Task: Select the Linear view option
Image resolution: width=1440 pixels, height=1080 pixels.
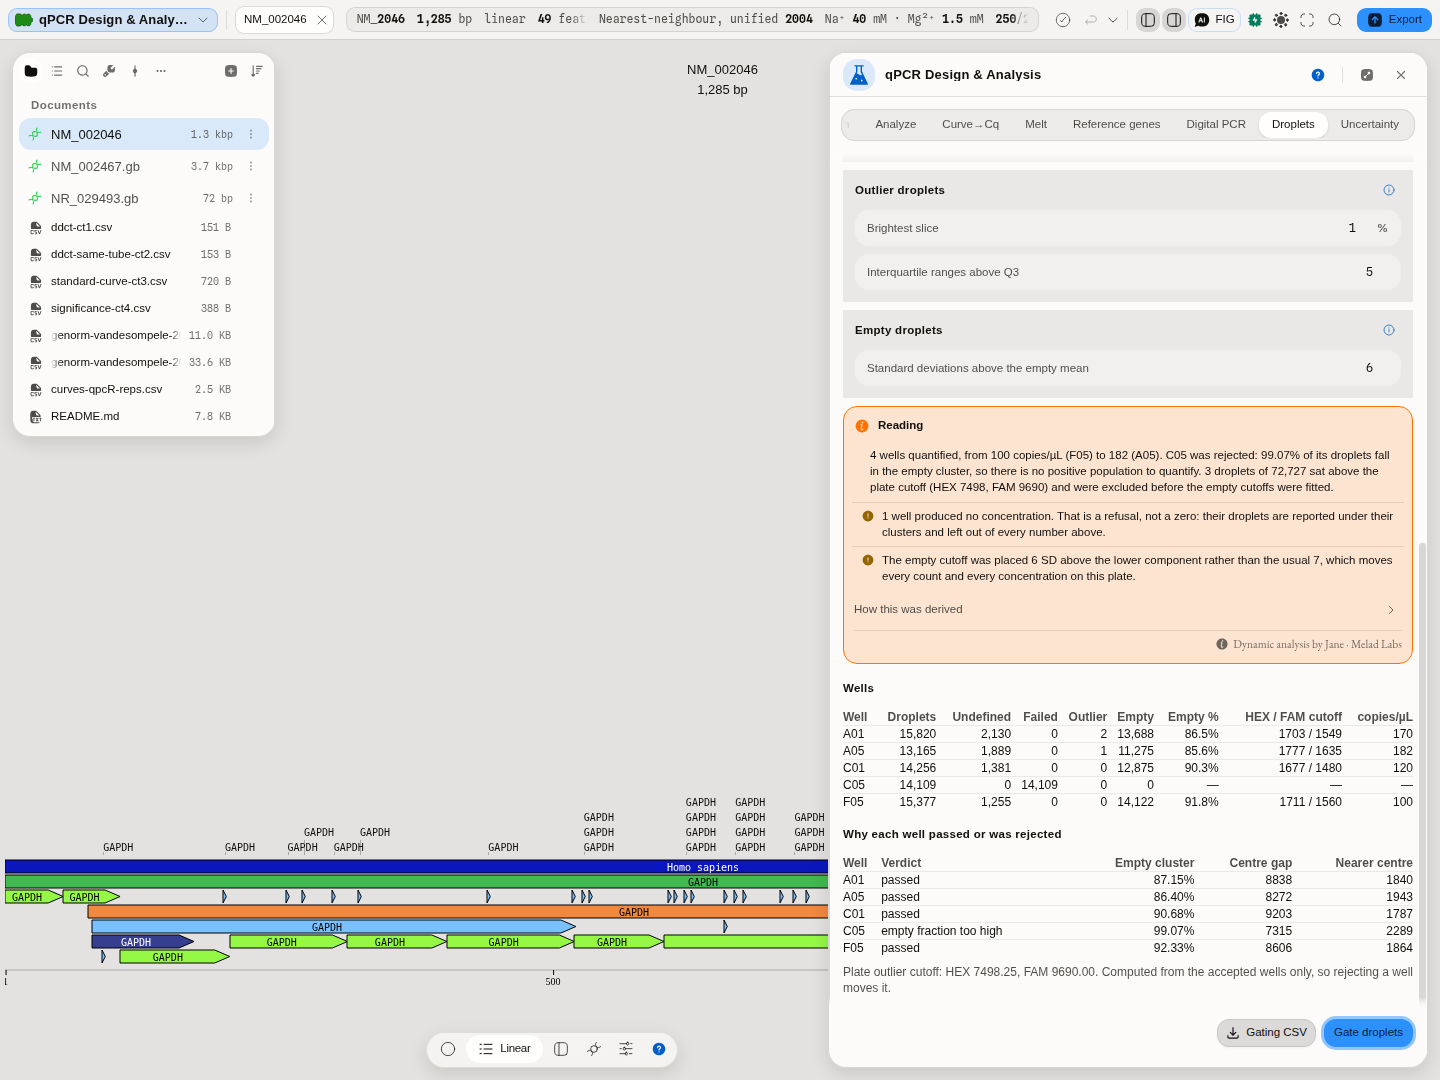Action: tap(505, 1049)
